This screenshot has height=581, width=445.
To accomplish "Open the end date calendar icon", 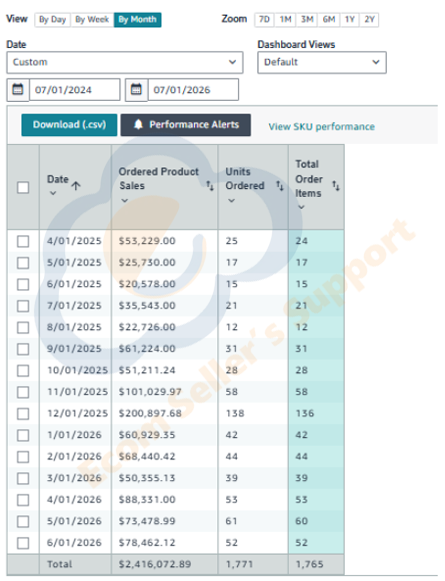I will 136,90.
